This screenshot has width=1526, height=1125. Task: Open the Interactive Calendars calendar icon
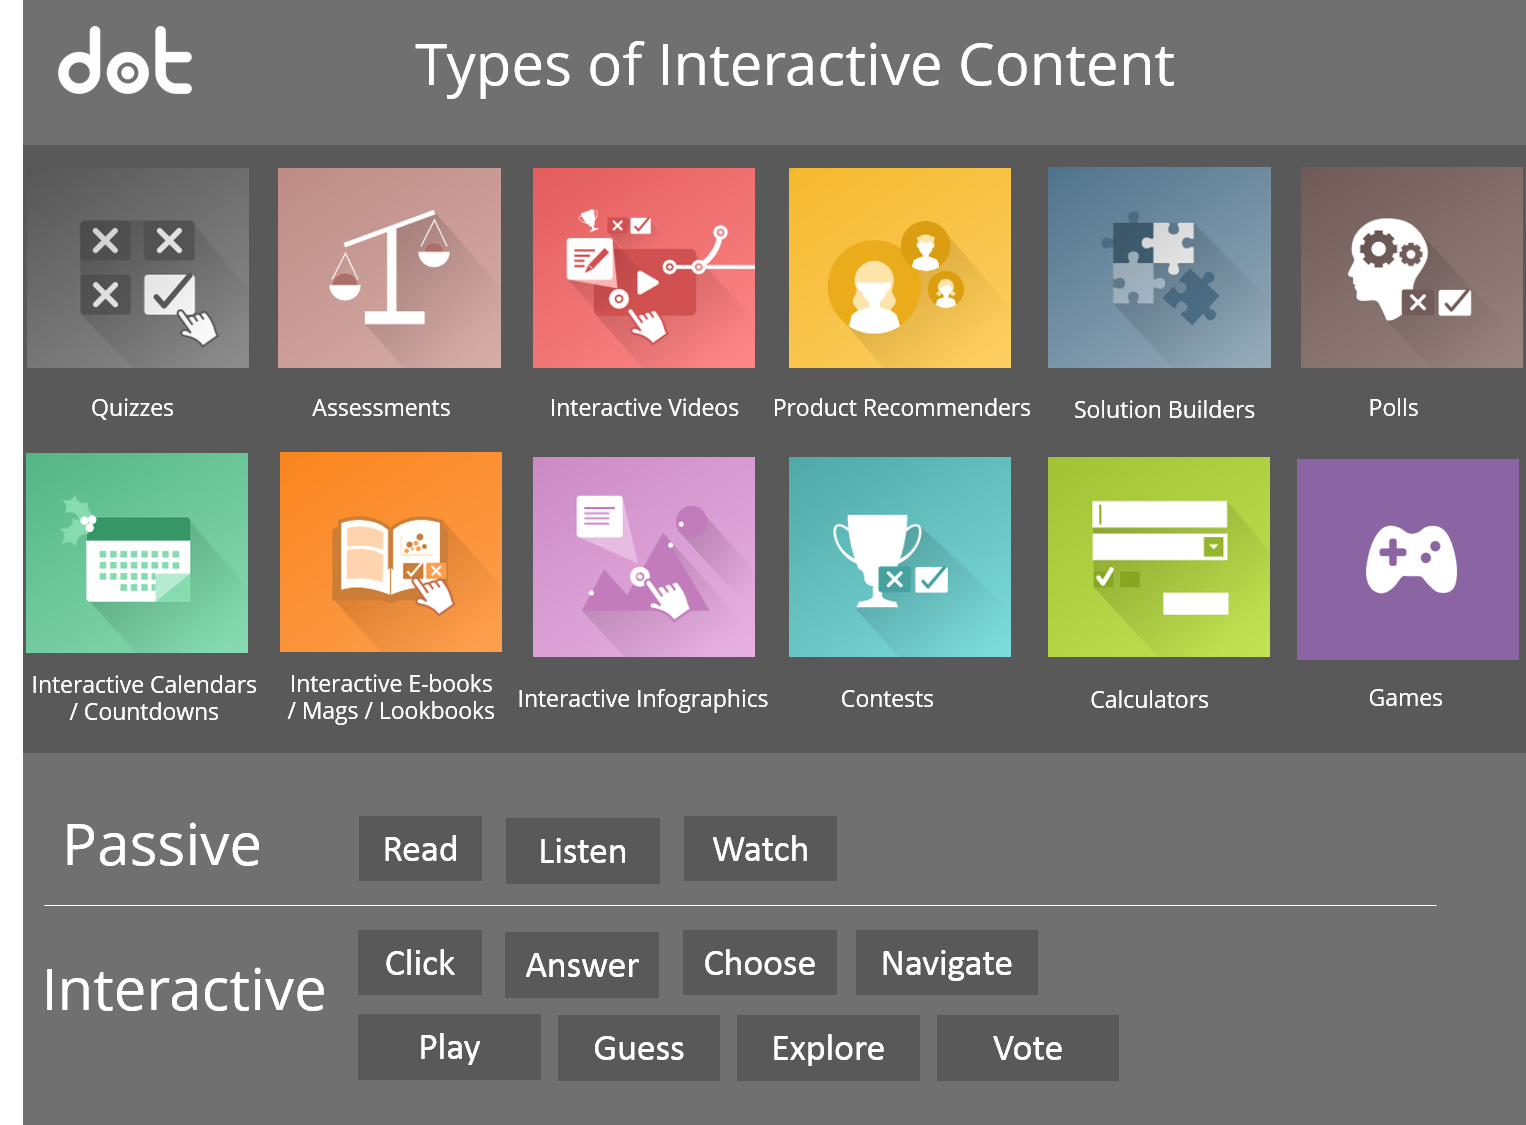click(137, 553)
